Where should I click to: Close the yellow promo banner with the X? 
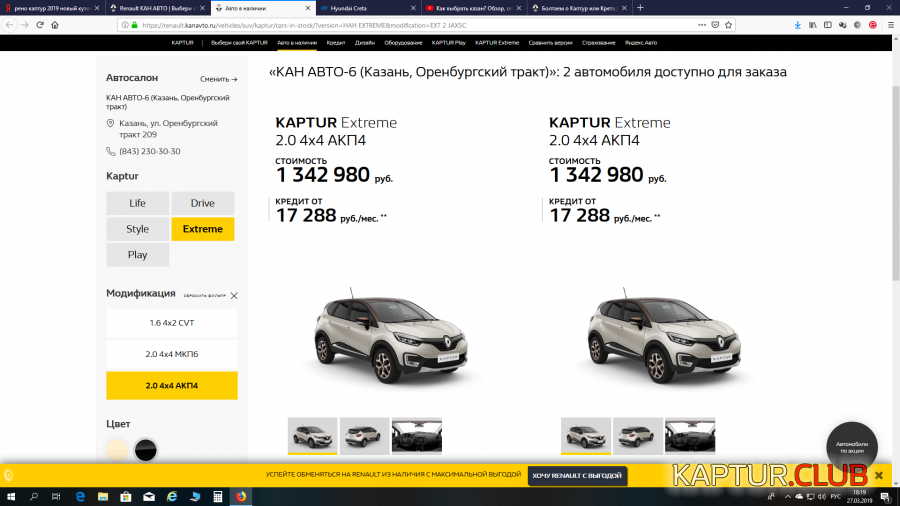point(879,475)
